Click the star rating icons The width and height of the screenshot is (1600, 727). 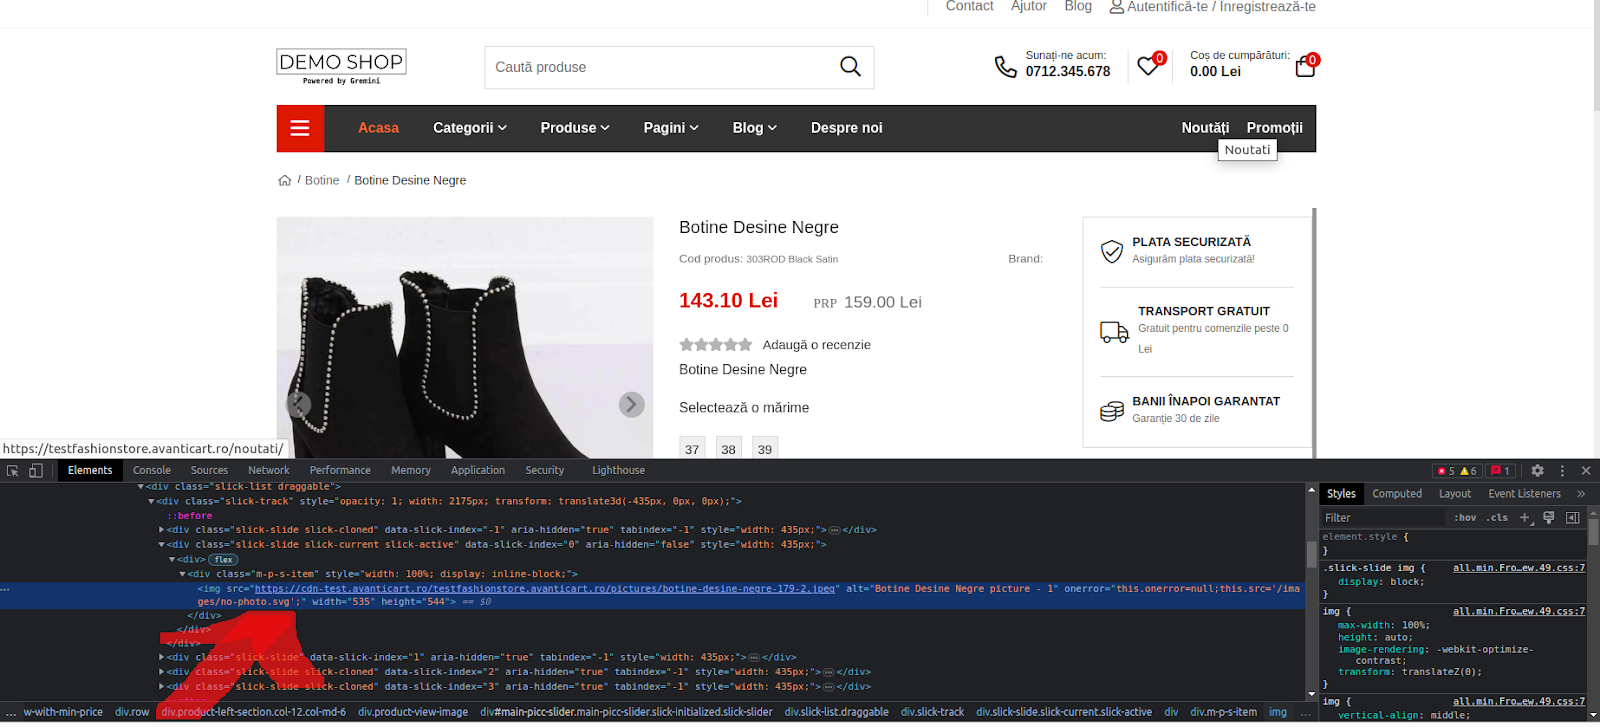click(x=715, y=345)
